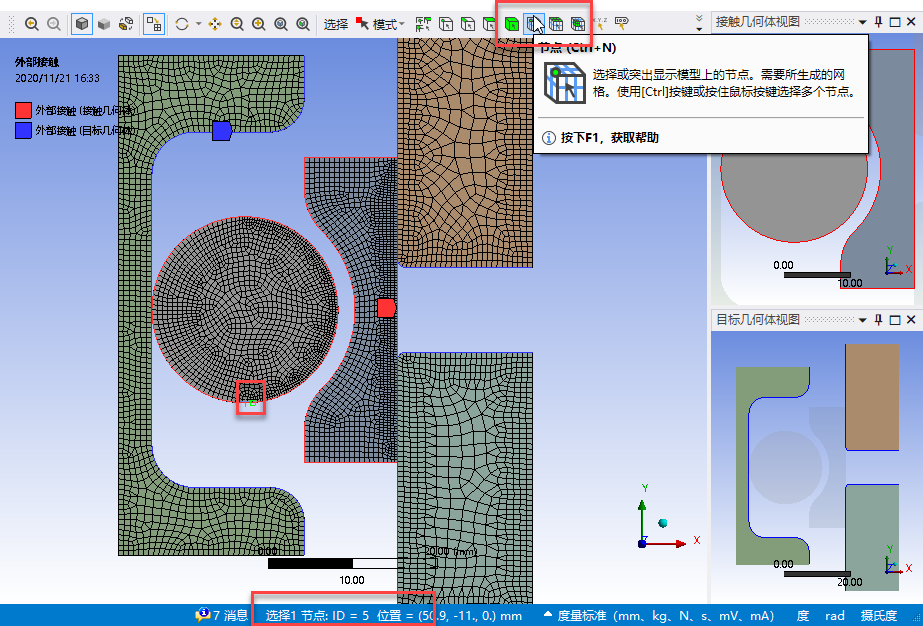Open the 模式 selection mode dropdown
Viewport: 923px width, 626px height.
pyautogui.click(x=381, y=24)
